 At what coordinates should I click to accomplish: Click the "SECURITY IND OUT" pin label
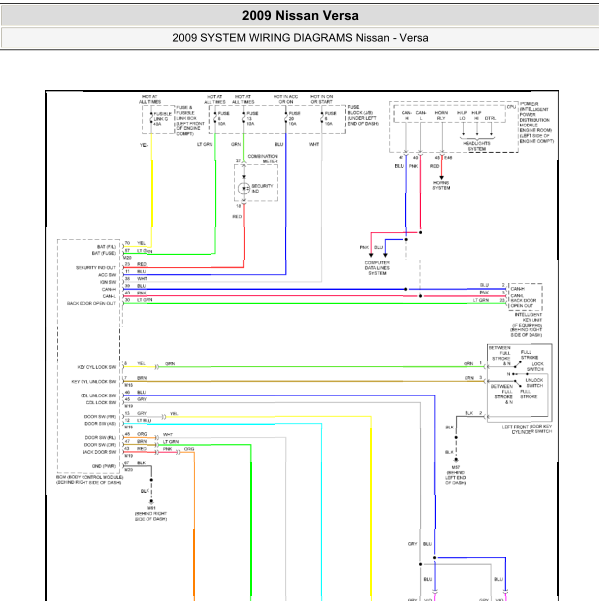click(x=96, y=268)
